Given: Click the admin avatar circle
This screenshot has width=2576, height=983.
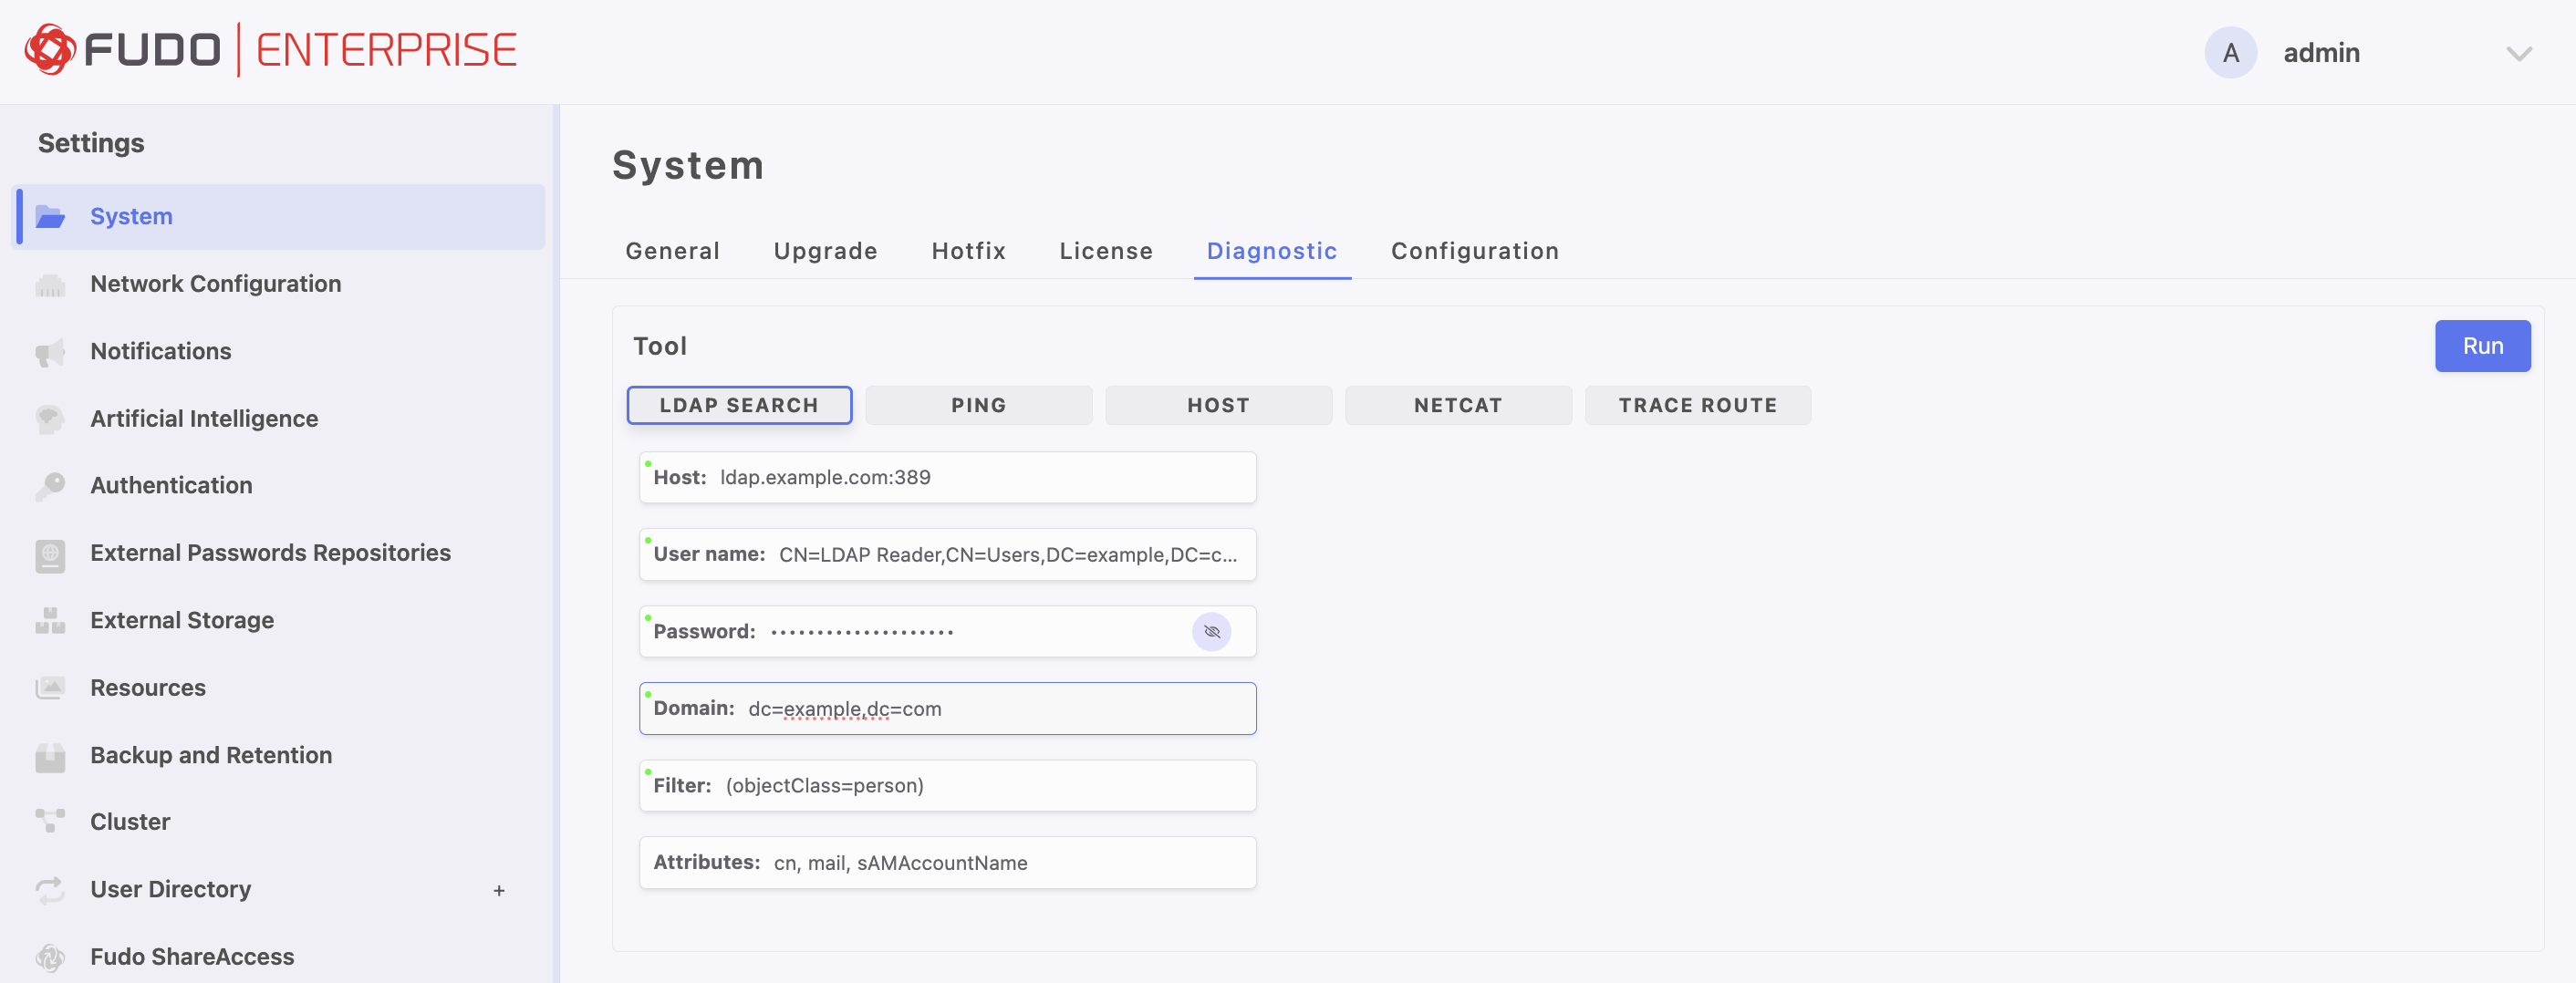Looking at the screenshot, I should point(2230,53).
